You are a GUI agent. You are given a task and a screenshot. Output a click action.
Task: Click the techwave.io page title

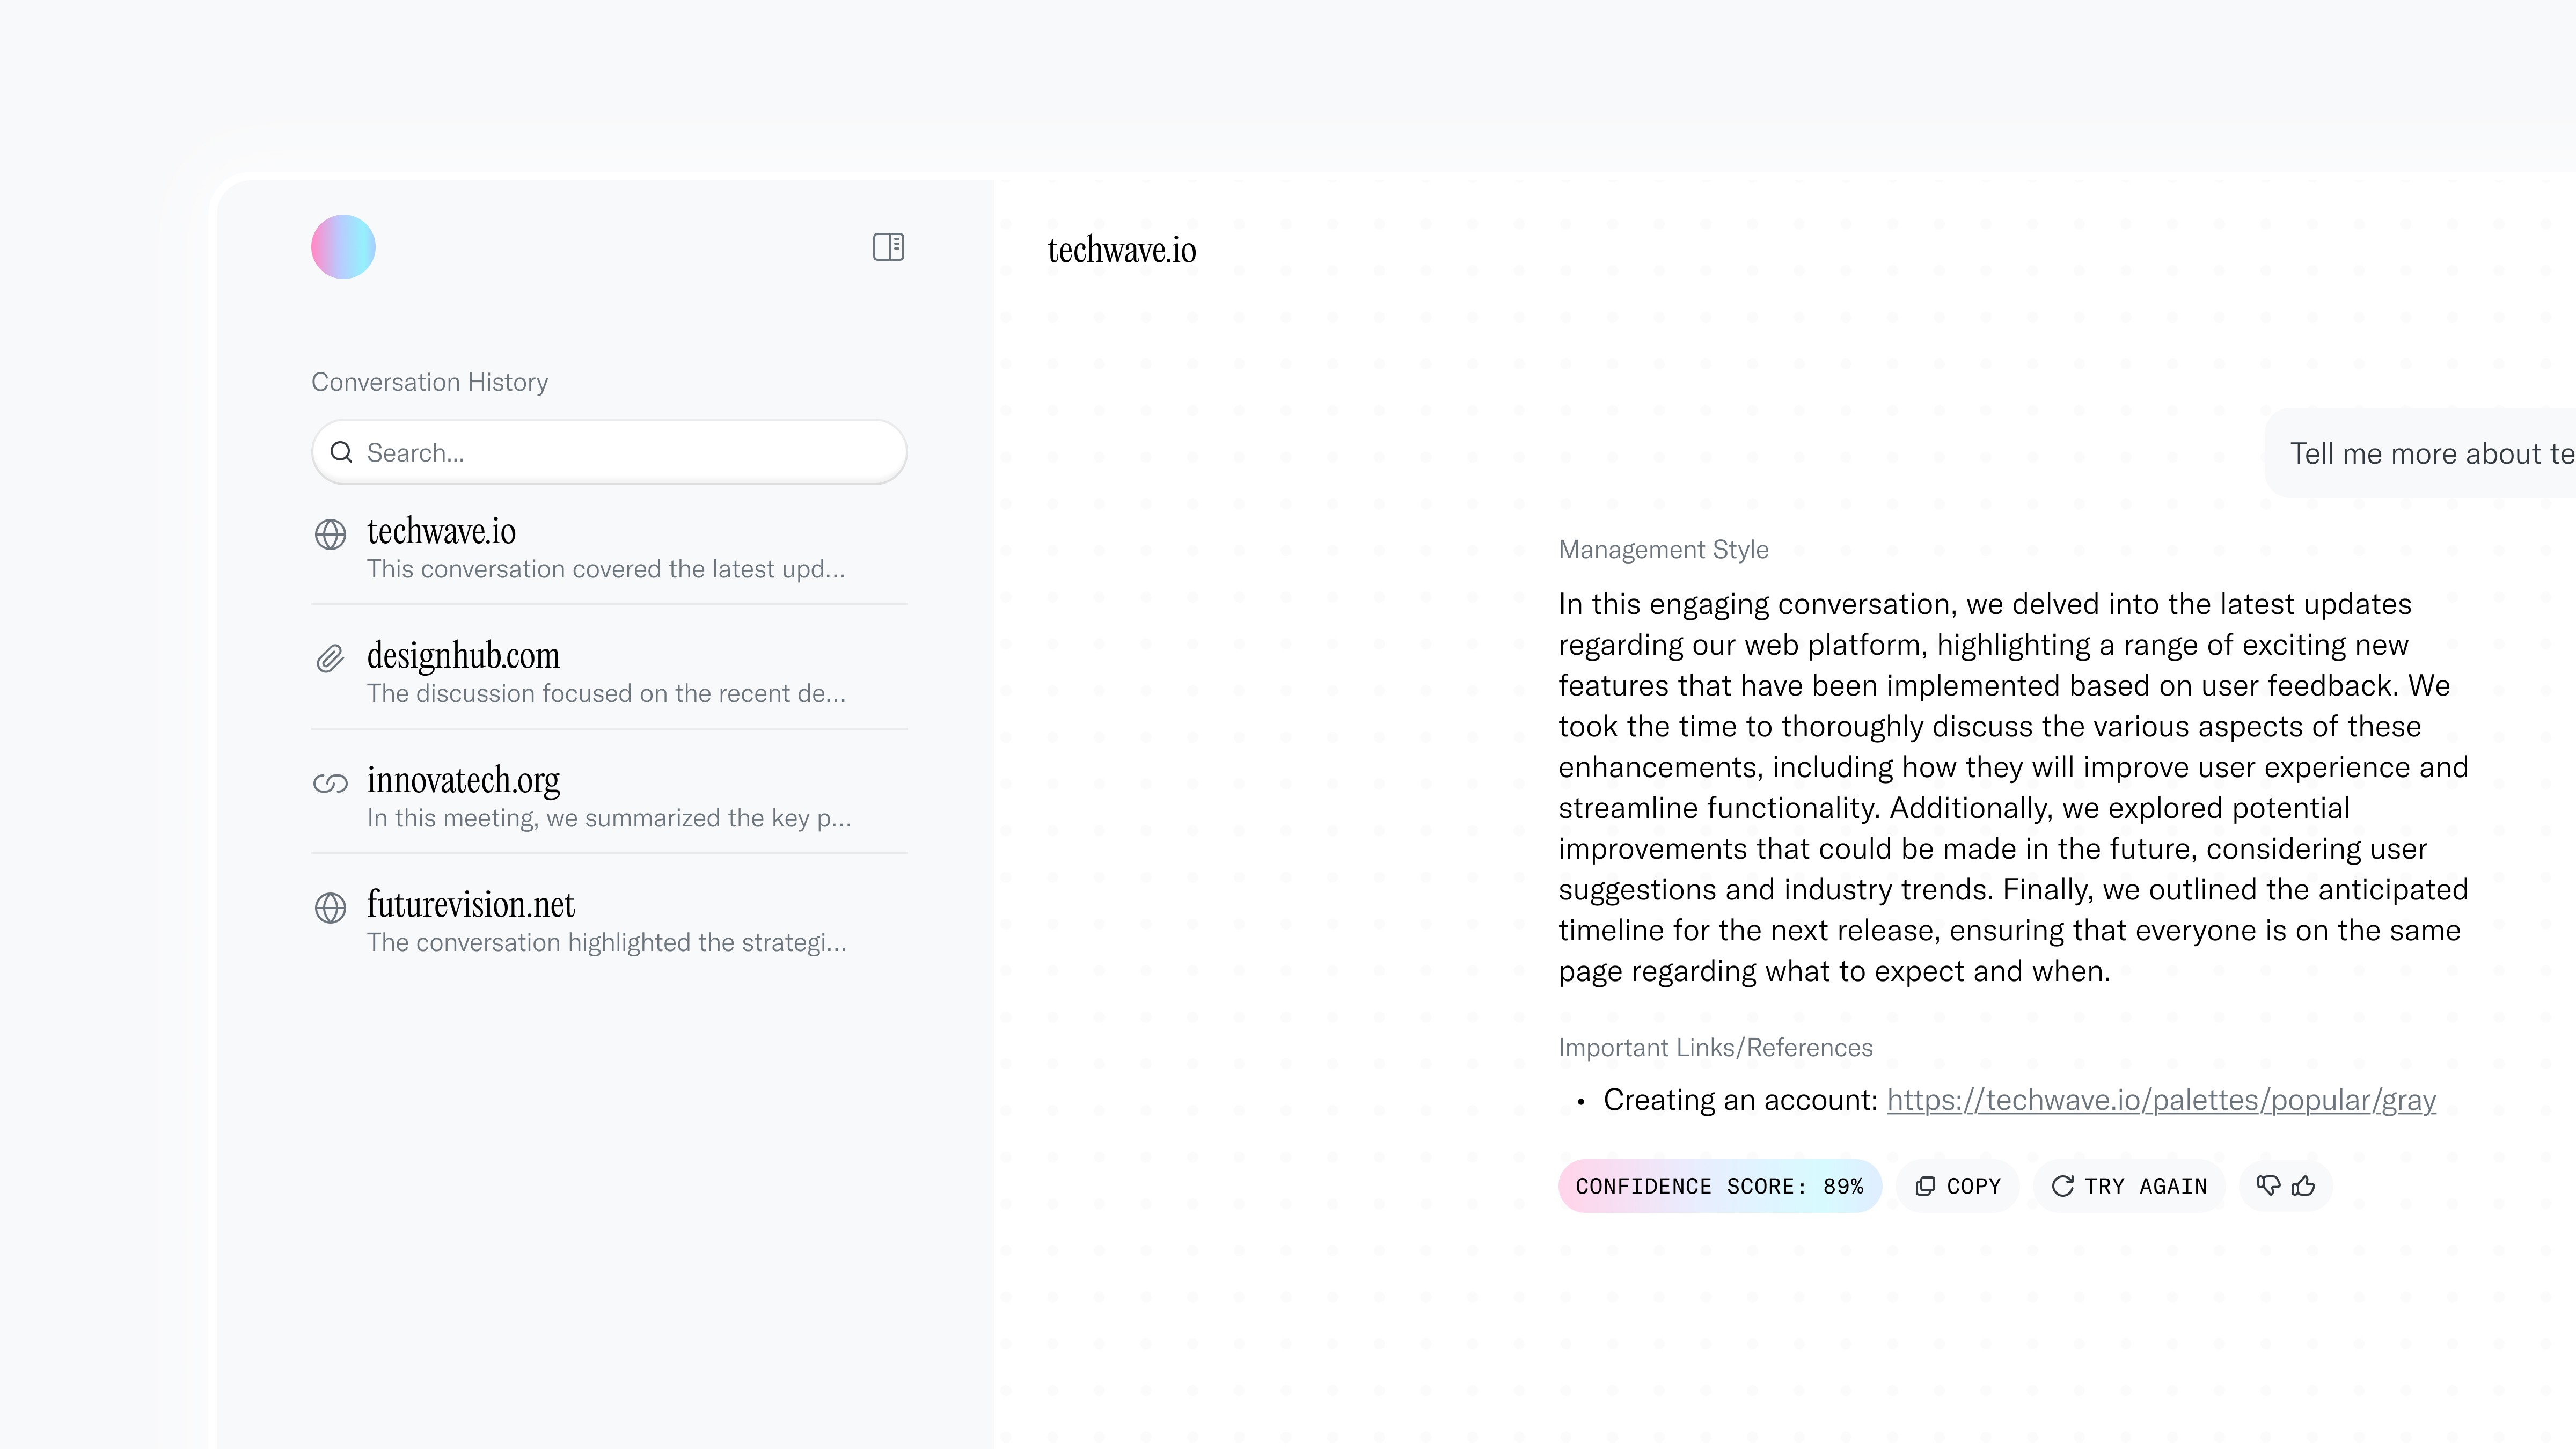tap(1121, 250)
